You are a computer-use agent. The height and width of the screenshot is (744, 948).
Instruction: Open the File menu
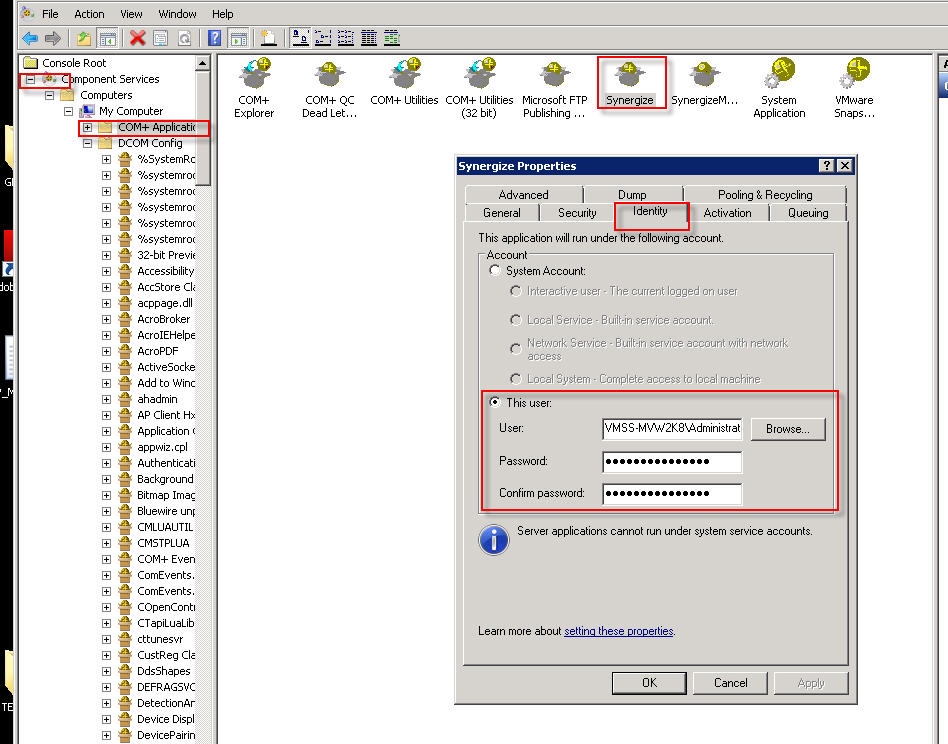click(x=50, y=14)
